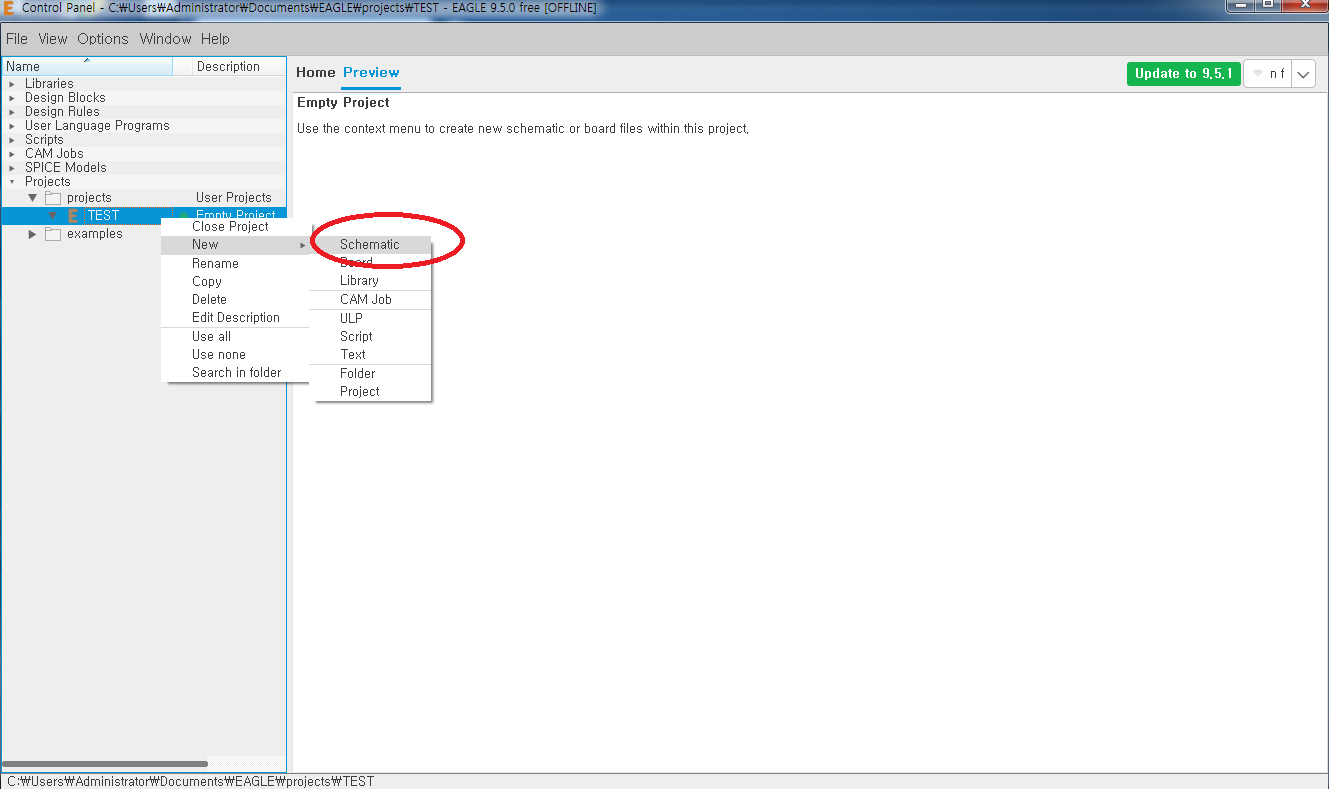This screenshot has width=1329, height=789.
Task: Click the Update to 9.5.1 button
Action: coord(1184,73)
